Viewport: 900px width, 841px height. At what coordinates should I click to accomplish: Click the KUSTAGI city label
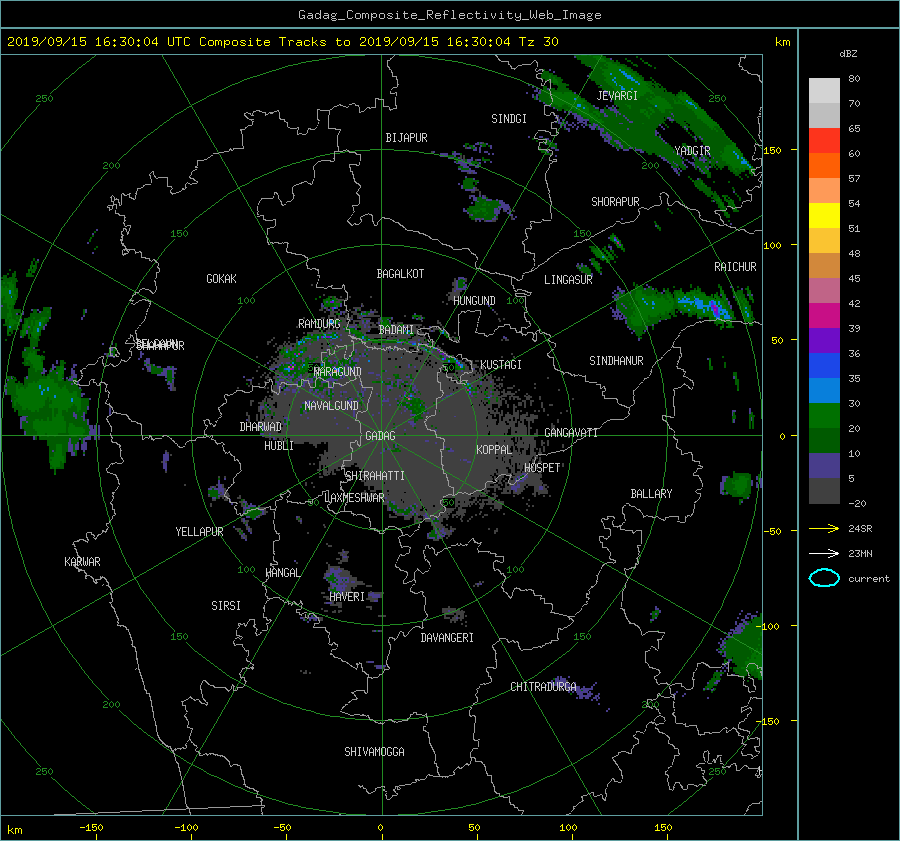point(501,365)
